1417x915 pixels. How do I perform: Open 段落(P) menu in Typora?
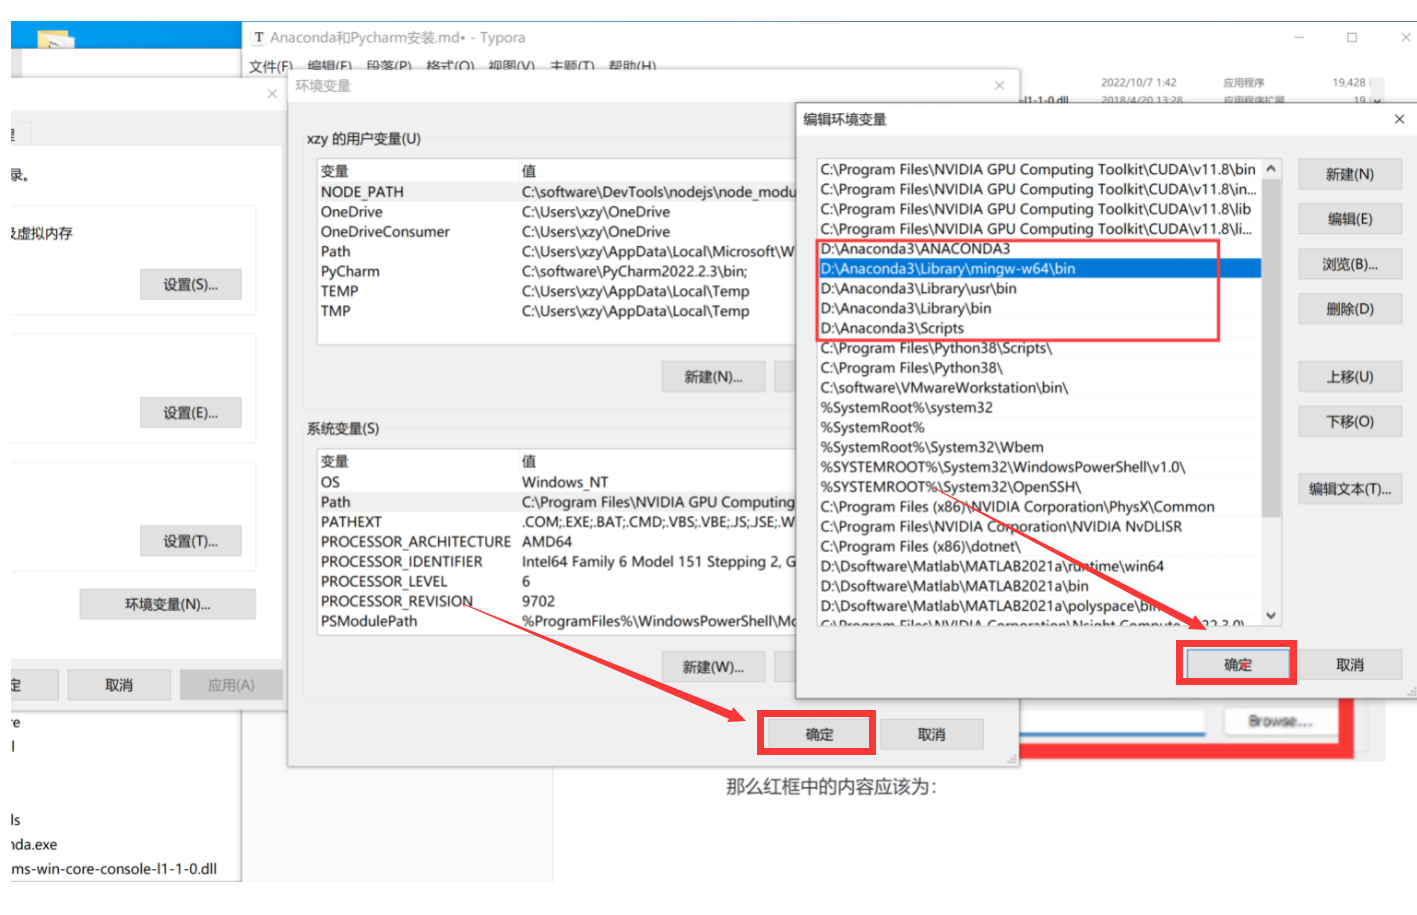(x=388, y=66)
